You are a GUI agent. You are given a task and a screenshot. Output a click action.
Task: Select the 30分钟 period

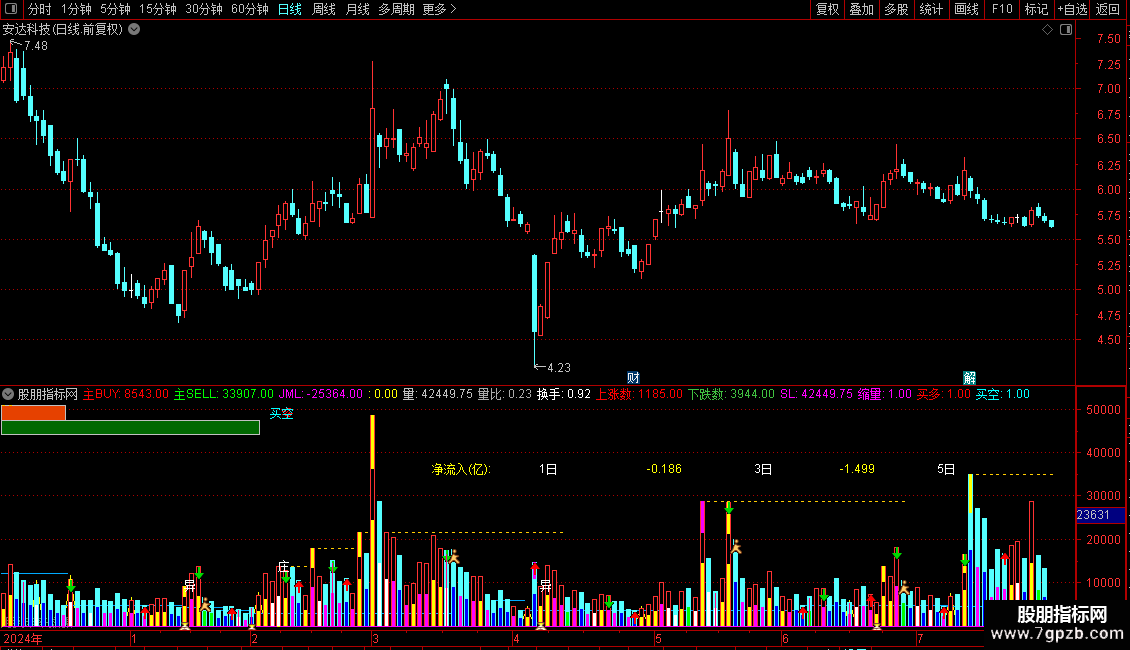point(204,9)
